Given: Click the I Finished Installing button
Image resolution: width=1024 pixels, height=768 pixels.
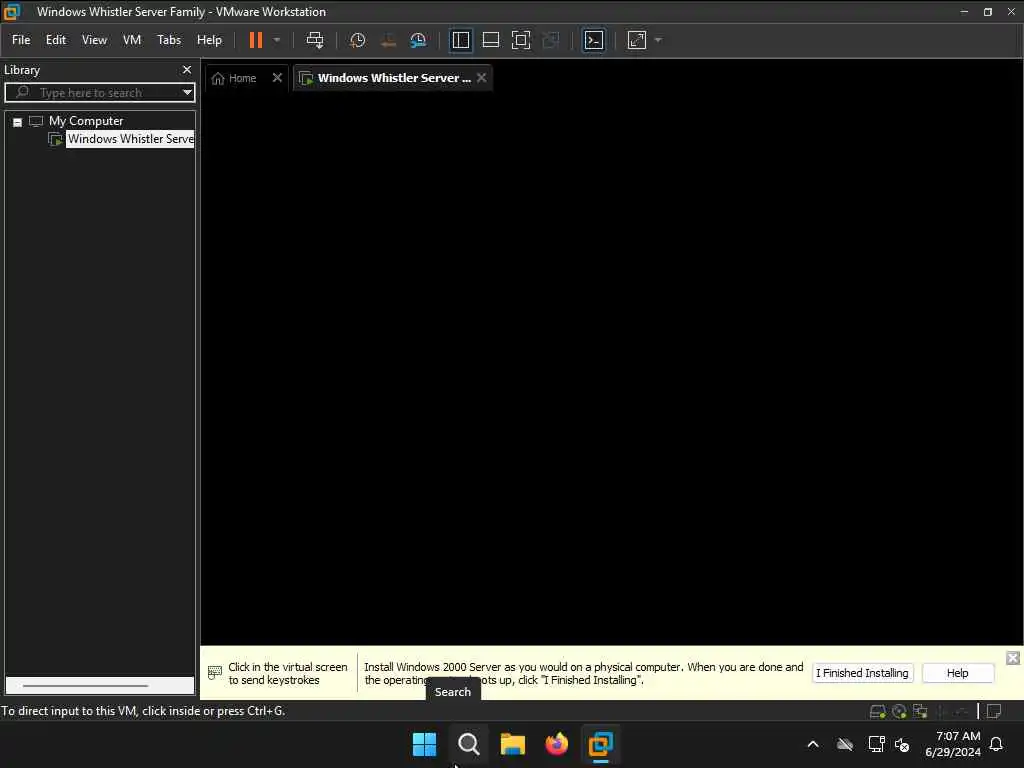Looking at the screenshot, I should tap(862, 673).
